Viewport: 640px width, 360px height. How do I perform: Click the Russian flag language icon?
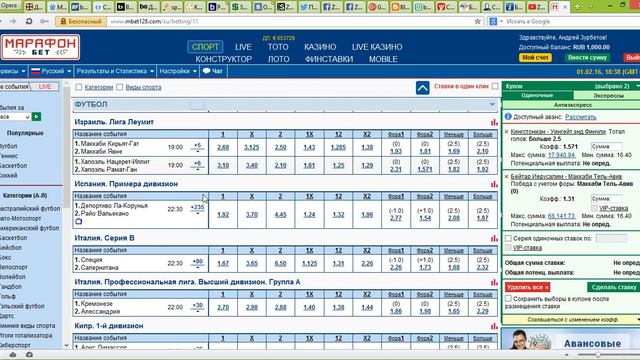point(36,71)
